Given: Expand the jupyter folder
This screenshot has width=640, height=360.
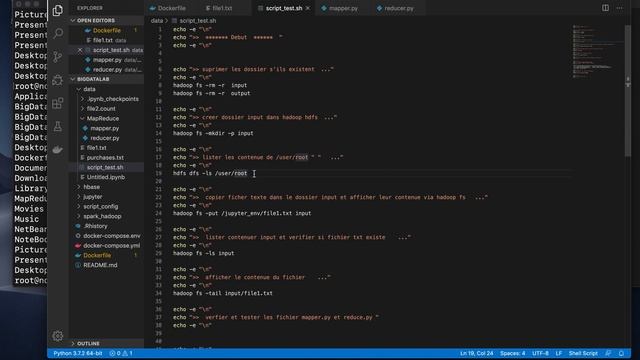Looking at the screenshot, I should coord(107,197).
